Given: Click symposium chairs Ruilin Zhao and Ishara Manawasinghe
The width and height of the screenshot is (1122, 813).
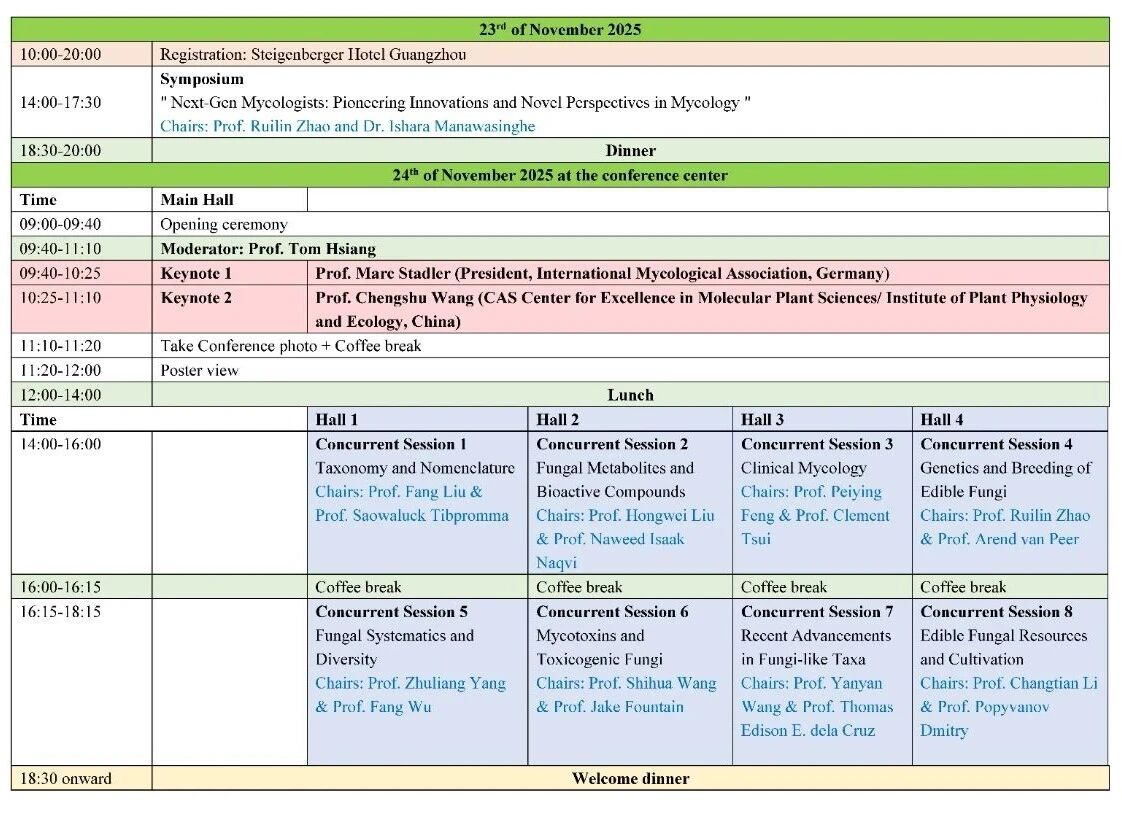Looking at the screenshot, I should [x=347, y=126].
